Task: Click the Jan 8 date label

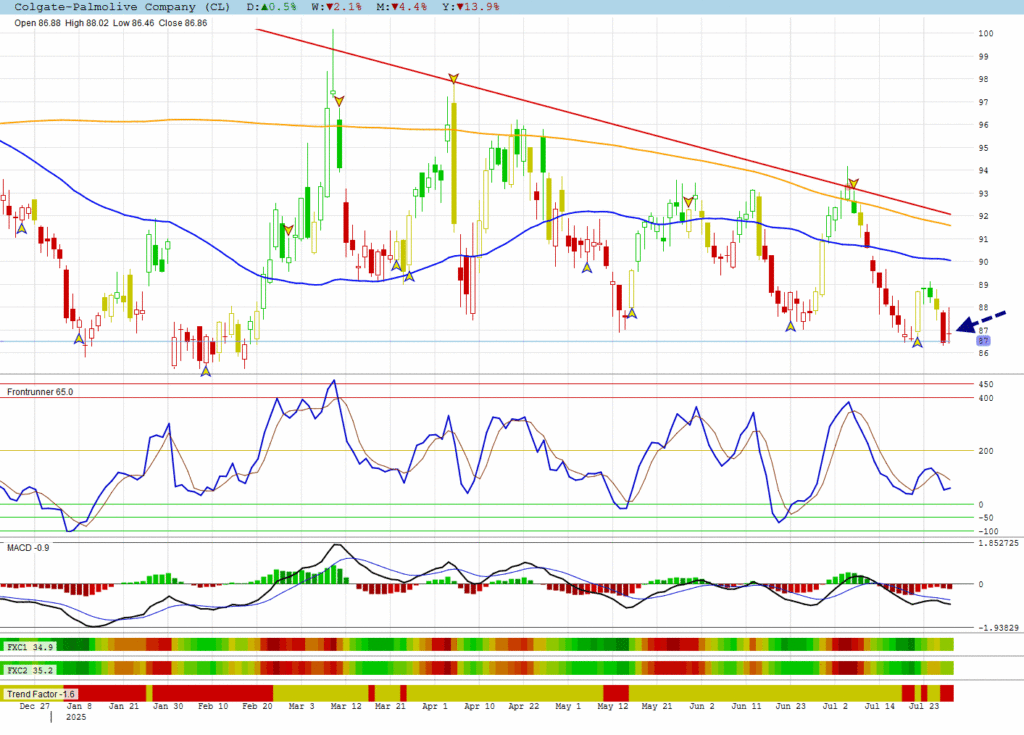Action: (80, 706)
